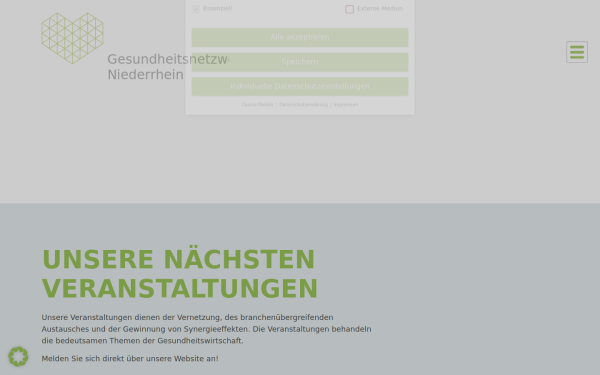Open cookie preferences via green gear badge
The width and height of the screenshot is (600, 375).
(18, 356)
